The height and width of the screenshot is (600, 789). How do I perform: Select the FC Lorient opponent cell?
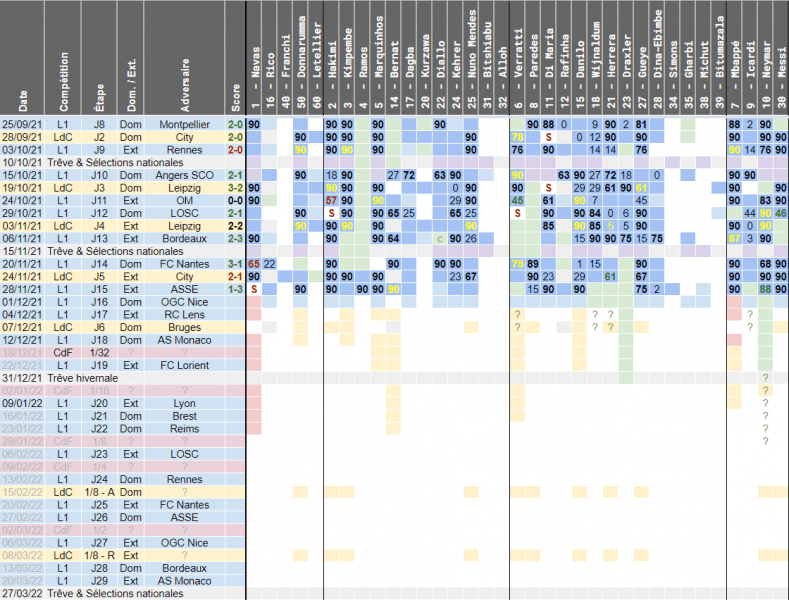[185, 365]
